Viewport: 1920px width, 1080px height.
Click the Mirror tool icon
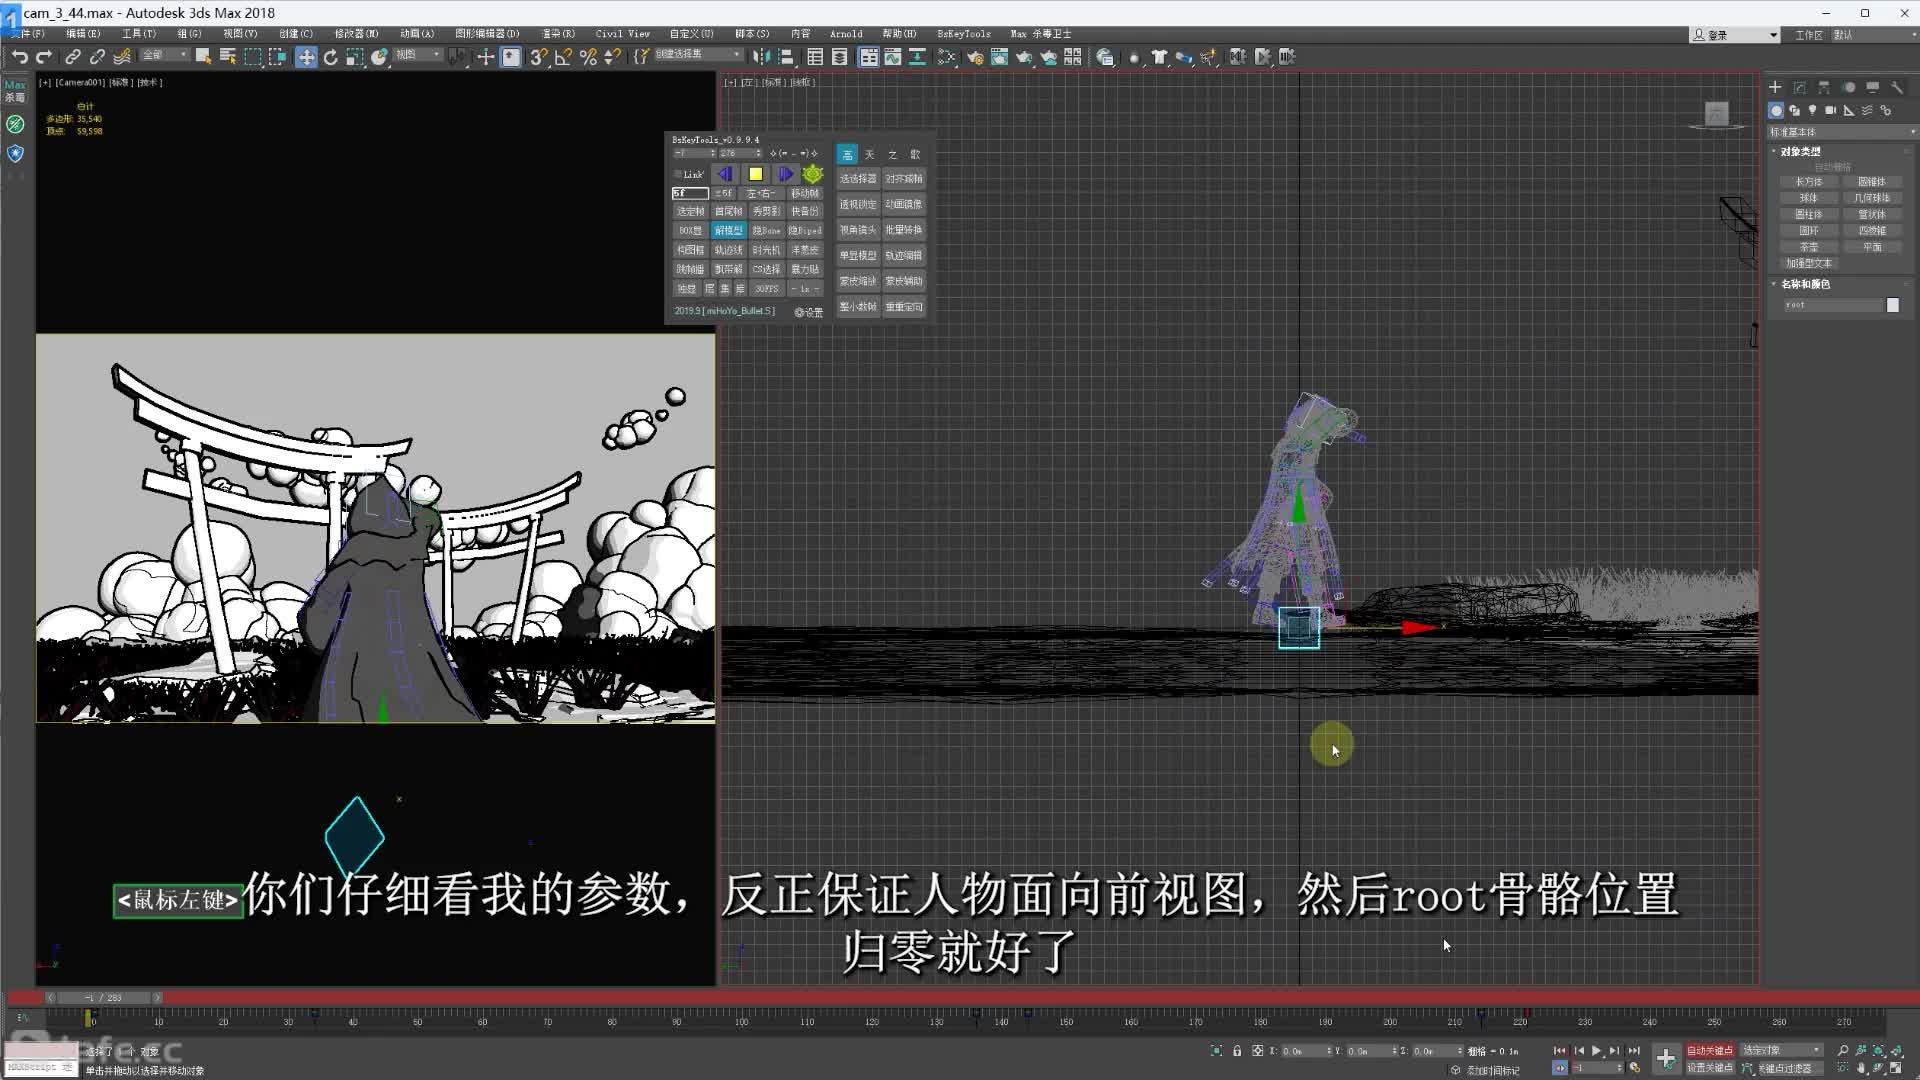(x=761, y=57)
